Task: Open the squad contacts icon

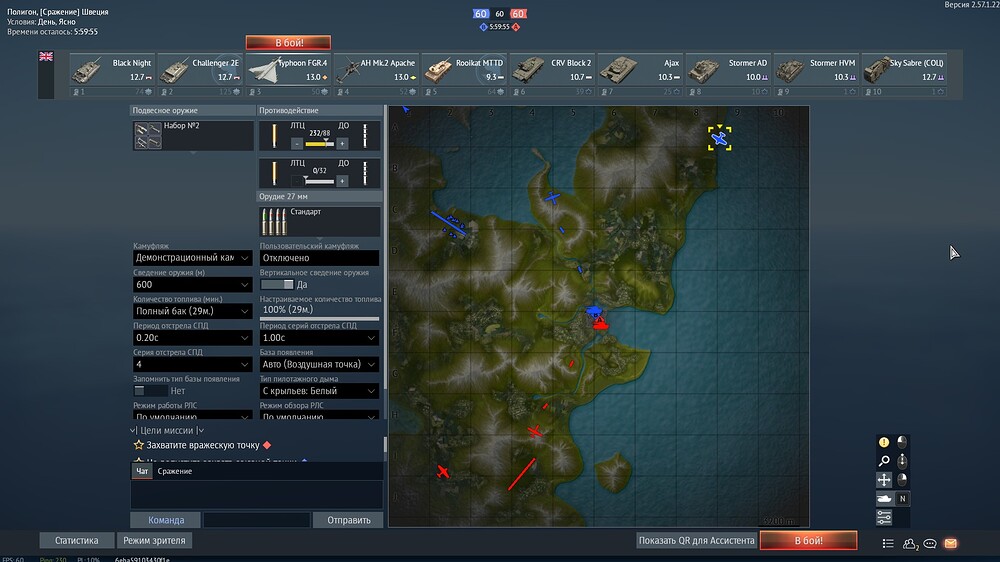Action: [910, 544]
